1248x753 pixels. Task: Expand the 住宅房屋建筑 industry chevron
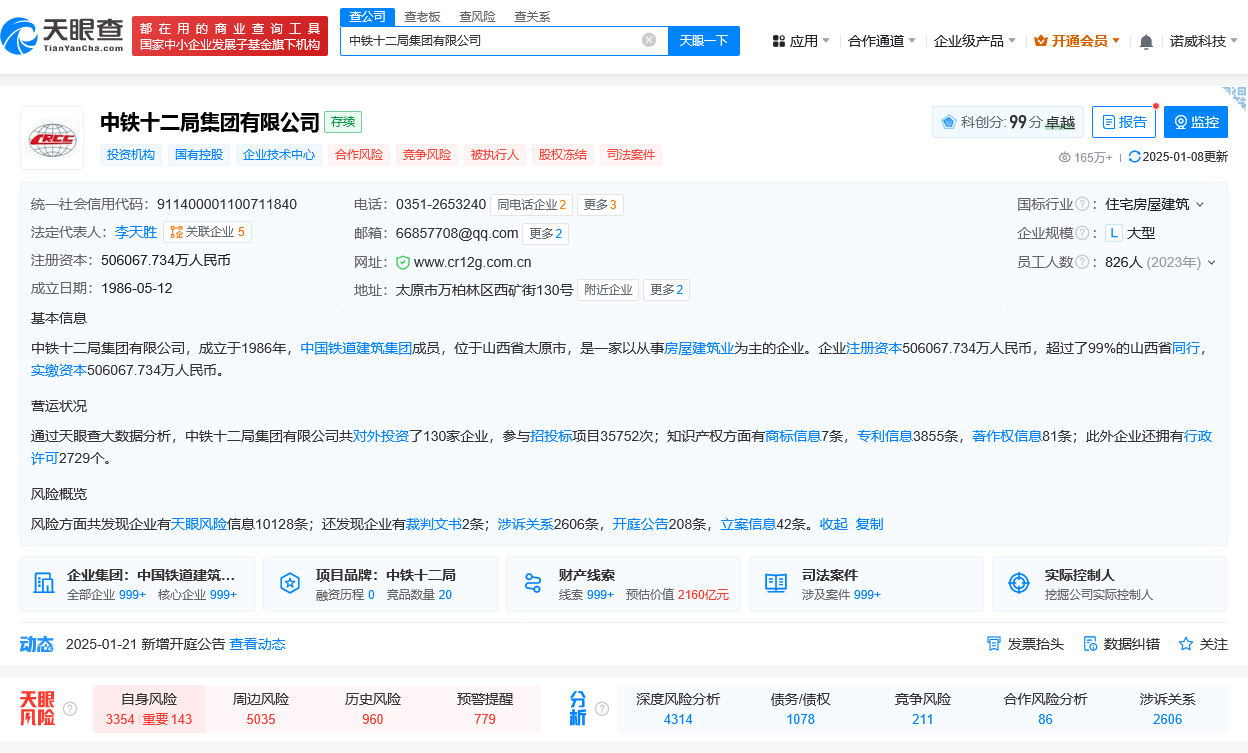[x=1200, y=204]
